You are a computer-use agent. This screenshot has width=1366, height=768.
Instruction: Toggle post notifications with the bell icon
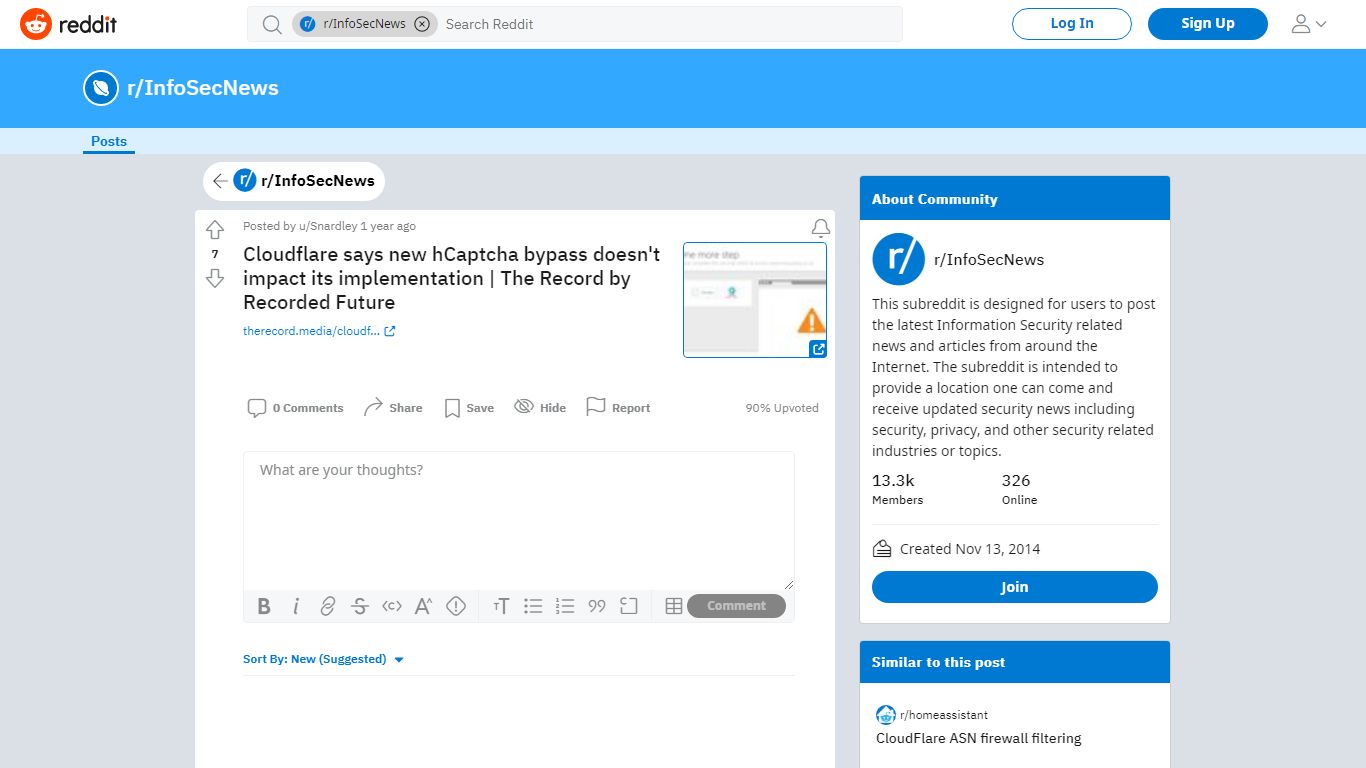pyautogui.click(x=821, y=228)
